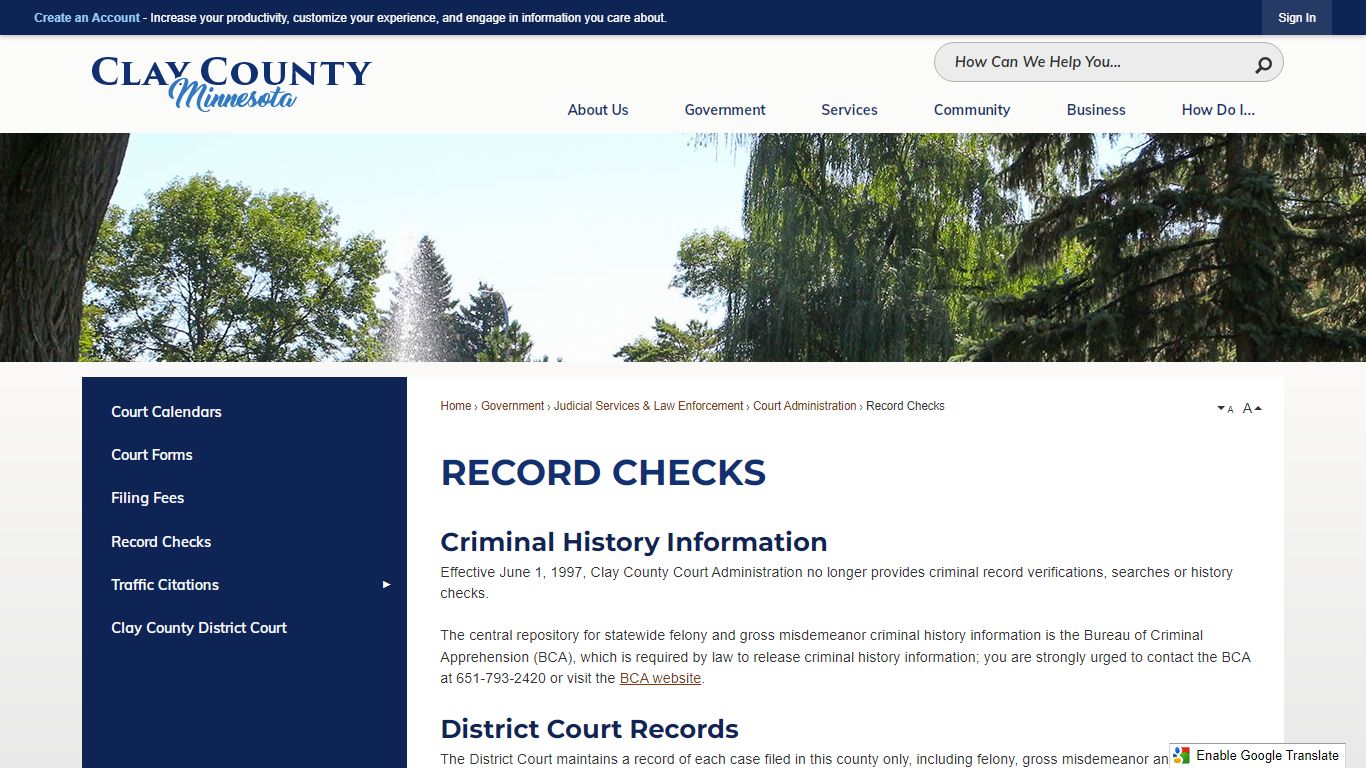Follow the Create an Account link
This screenshot has height=768, width=1366.
(x=87, y=18)
